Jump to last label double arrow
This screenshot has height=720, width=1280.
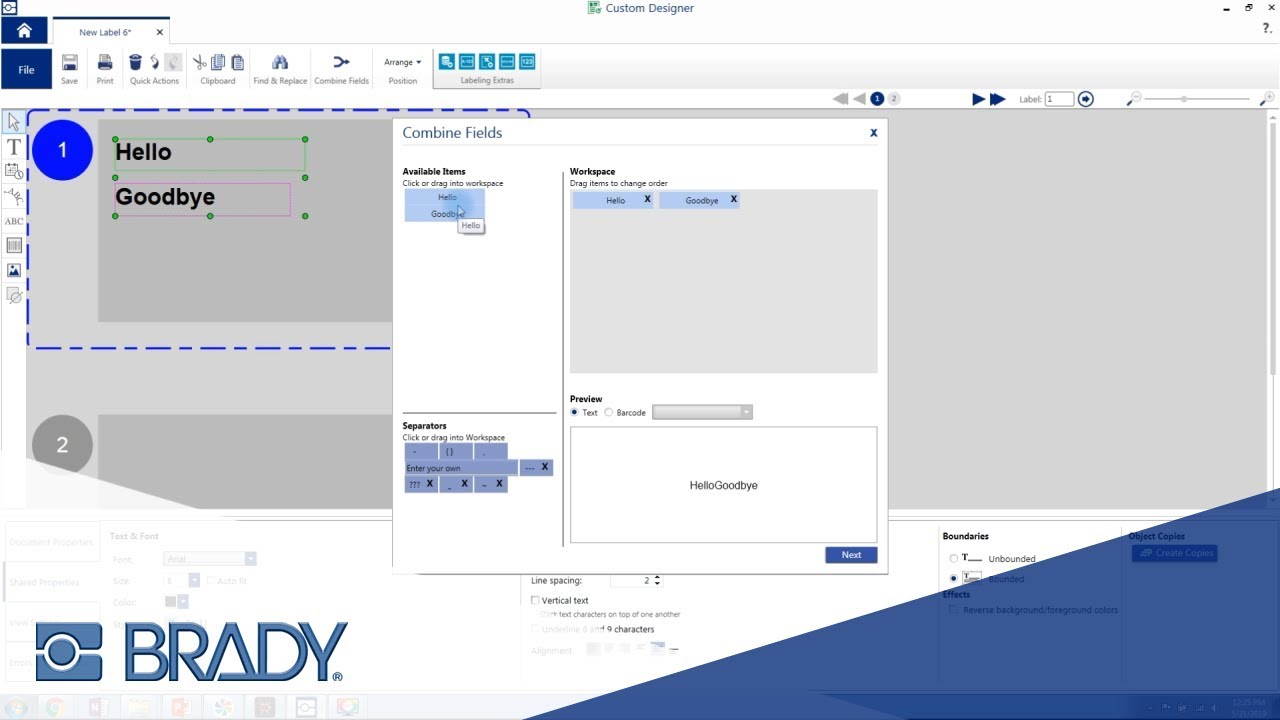click(x=997, y=99)
